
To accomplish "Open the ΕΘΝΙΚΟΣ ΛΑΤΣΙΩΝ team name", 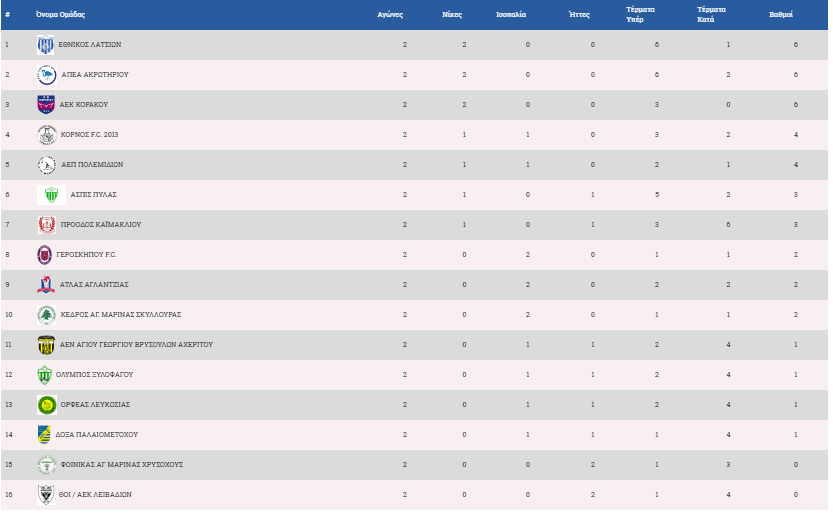I will 90,45.
